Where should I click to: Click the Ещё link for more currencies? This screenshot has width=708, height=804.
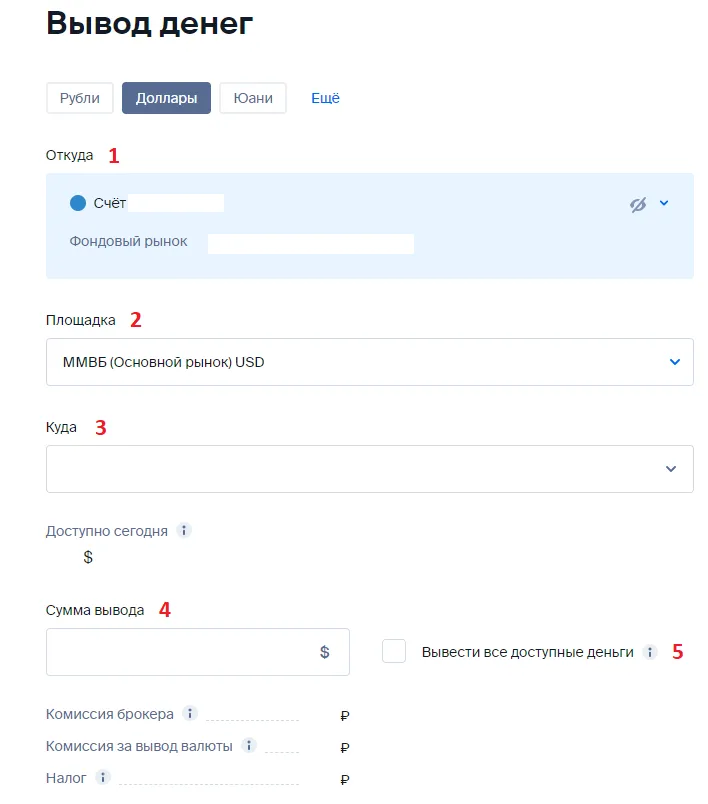tap(326, 98)
